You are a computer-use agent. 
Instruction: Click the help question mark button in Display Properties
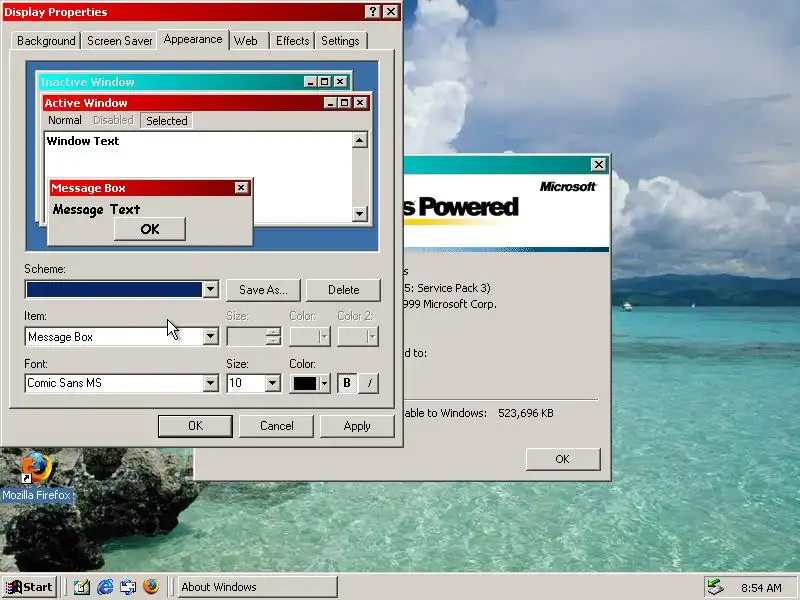pos(373,12)
